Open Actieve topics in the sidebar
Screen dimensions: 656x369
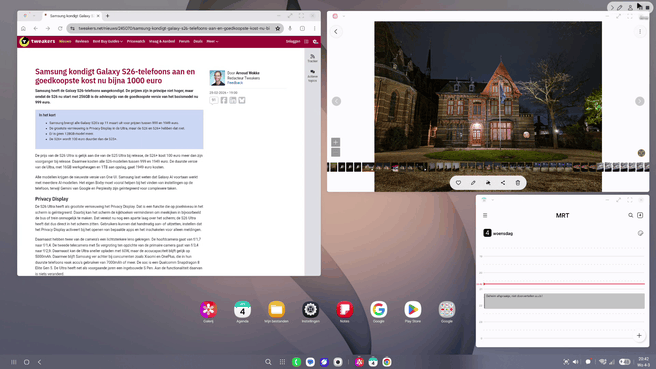[313, 76]
